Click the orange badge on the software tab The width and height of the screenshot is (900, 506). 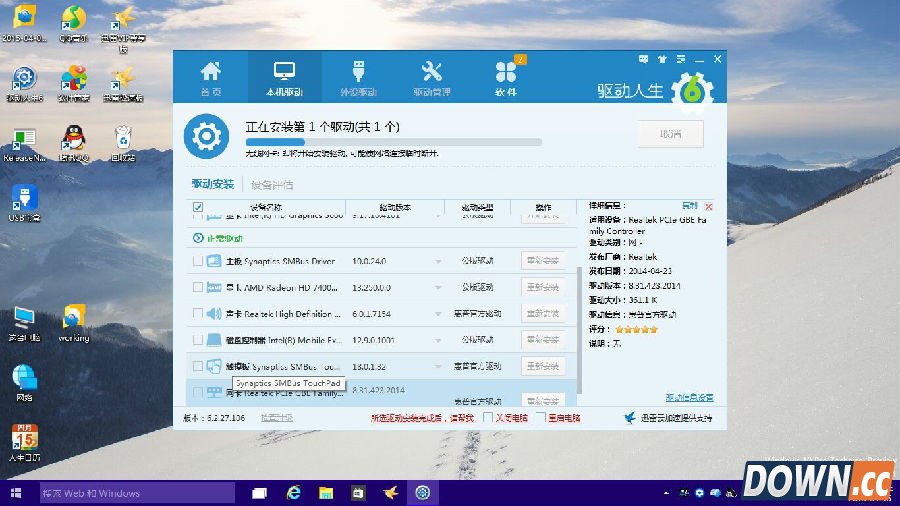520,59
